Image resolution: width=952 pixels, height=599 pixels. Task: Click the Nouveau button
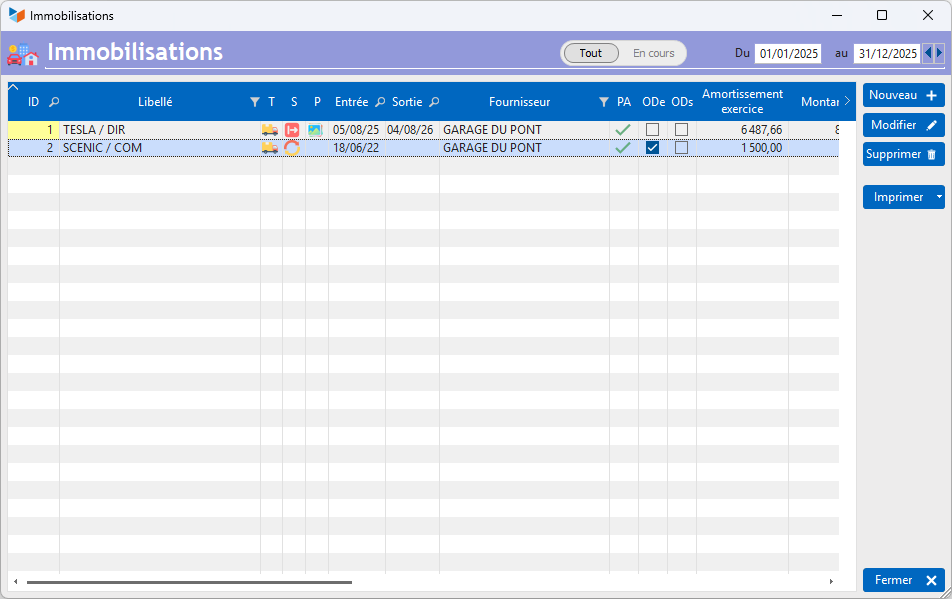(x=903, y=95)
